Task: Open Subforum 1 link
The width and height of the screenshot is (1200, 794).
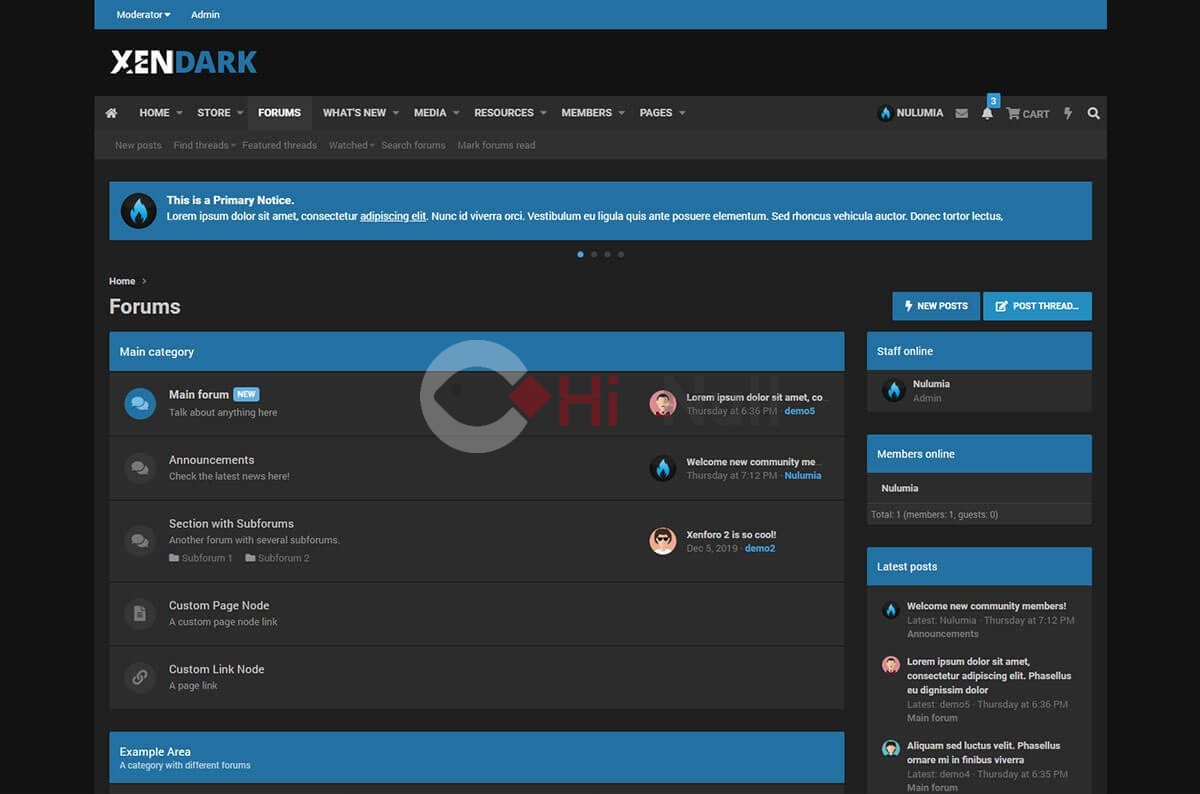Action: click(x=207, y=558)
